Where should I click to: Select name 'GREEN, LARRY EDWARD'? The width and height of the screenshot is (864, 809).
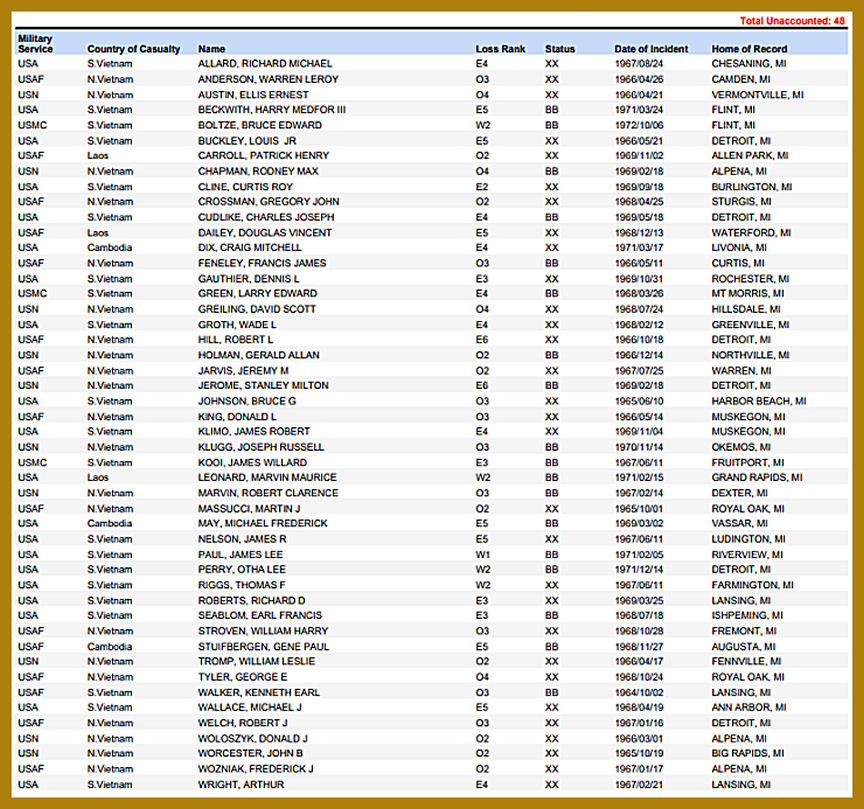[x=258, y=294]
